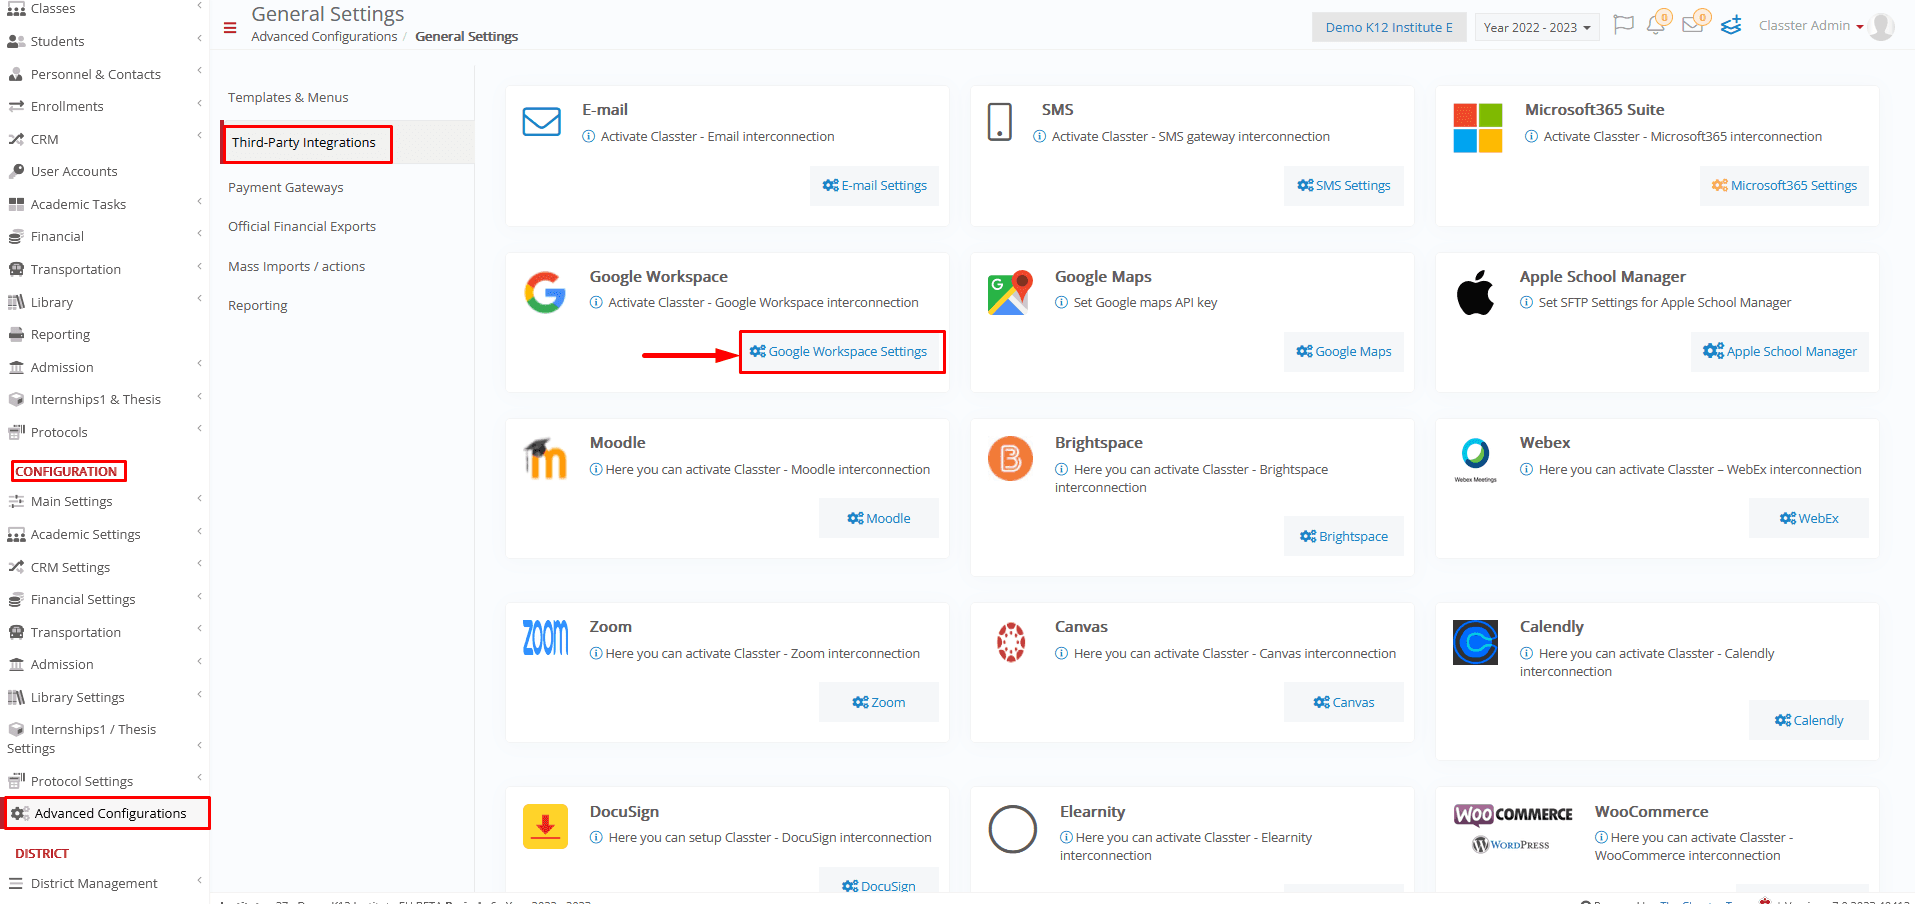
Task: Open User Accounts in the sidebar
Action: tap(104, 171)
